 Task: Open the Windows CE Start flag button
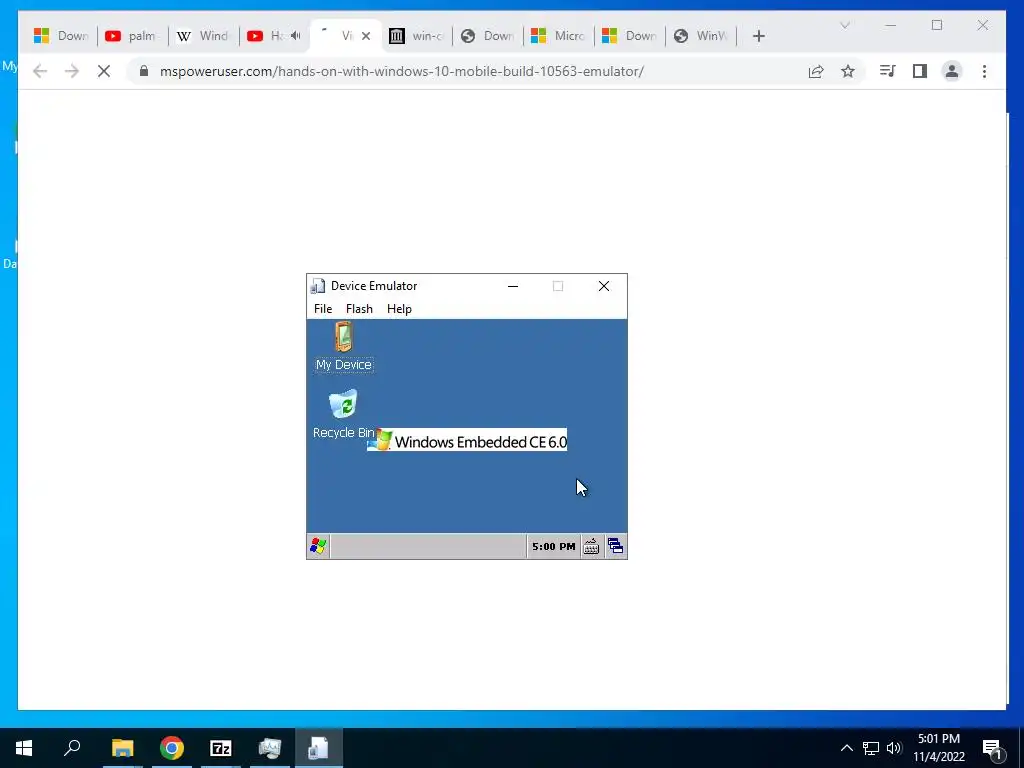(x=318, y=546)
